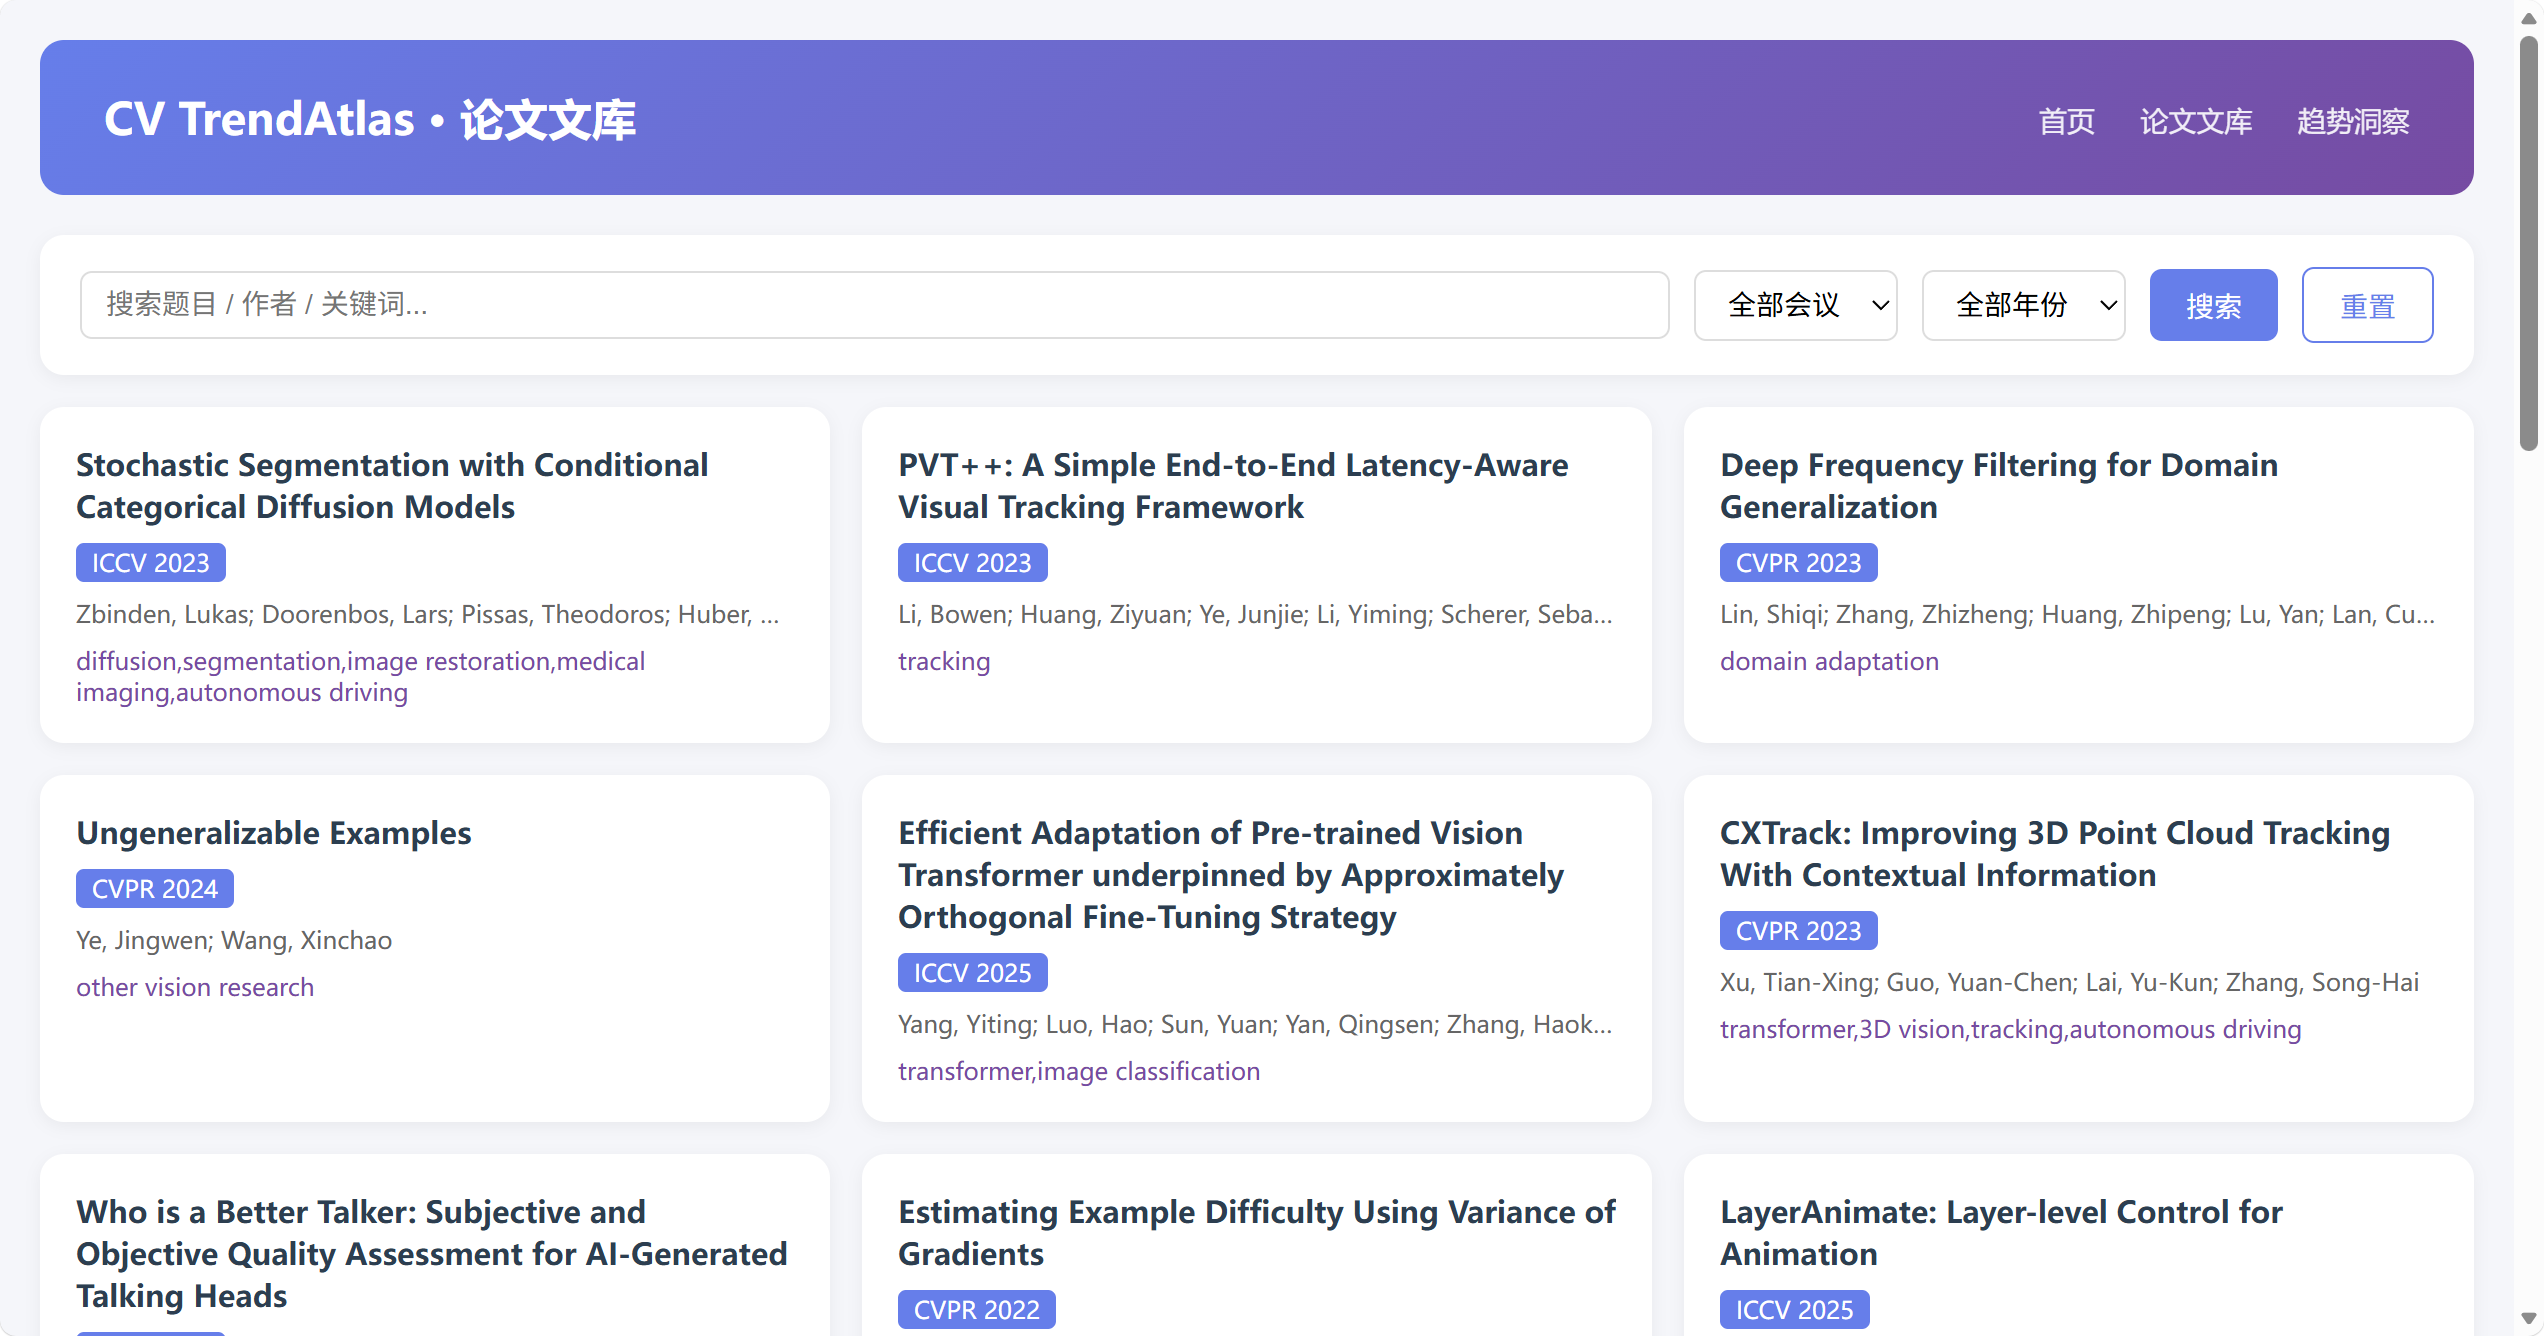The height and width of the screenshot is (1336, 2544).
Task: Open the Deep Frequency Filtering for Domain Generalization paper
Action: pyautogui.click(x=1998, y=486)
